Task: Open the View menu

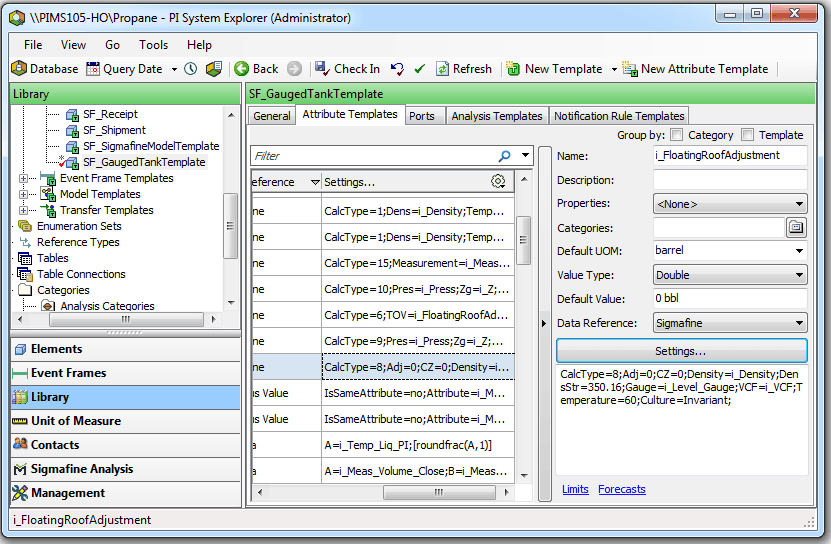Action: pyautogui.click(x=73, y=45)
